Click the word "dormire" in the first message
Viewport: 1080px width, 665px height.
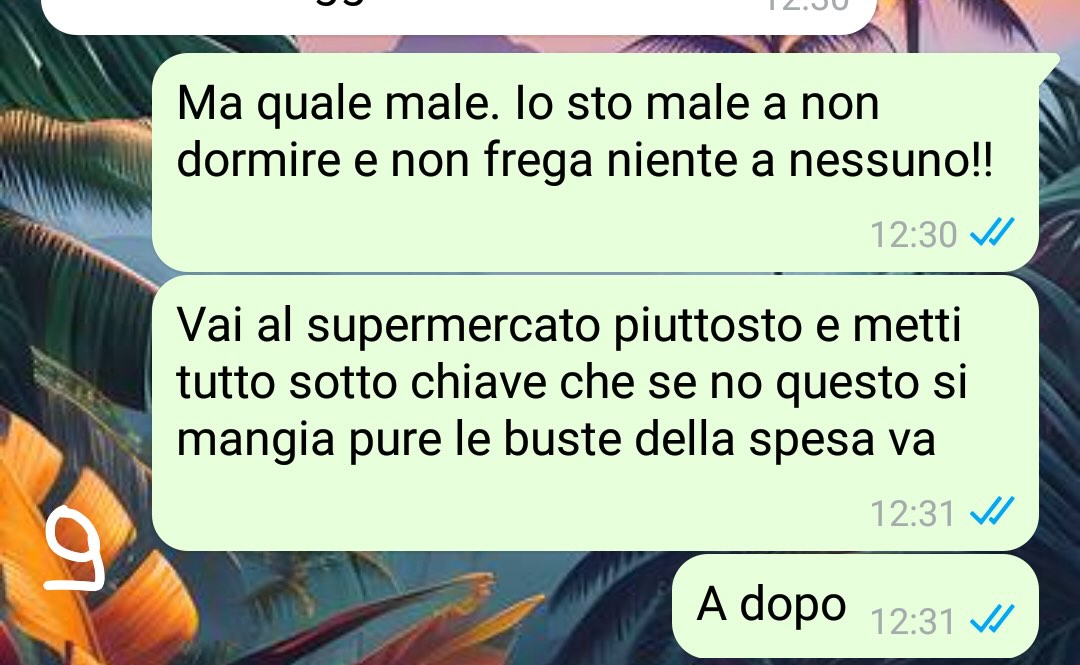click(x=258, y=161)
